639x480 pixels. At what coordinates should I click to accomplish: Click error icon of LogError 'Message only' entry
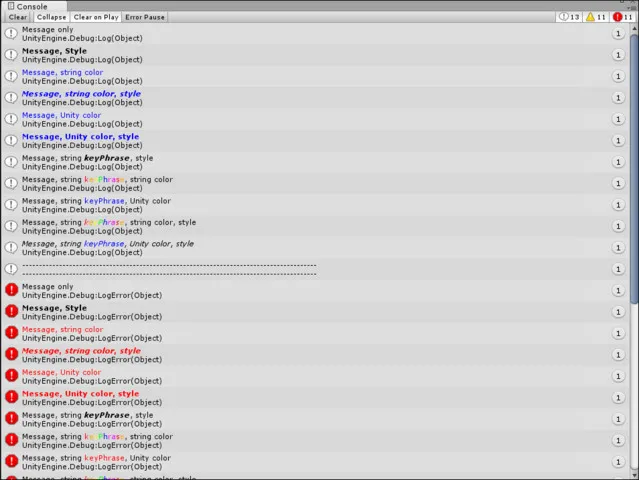11,291
